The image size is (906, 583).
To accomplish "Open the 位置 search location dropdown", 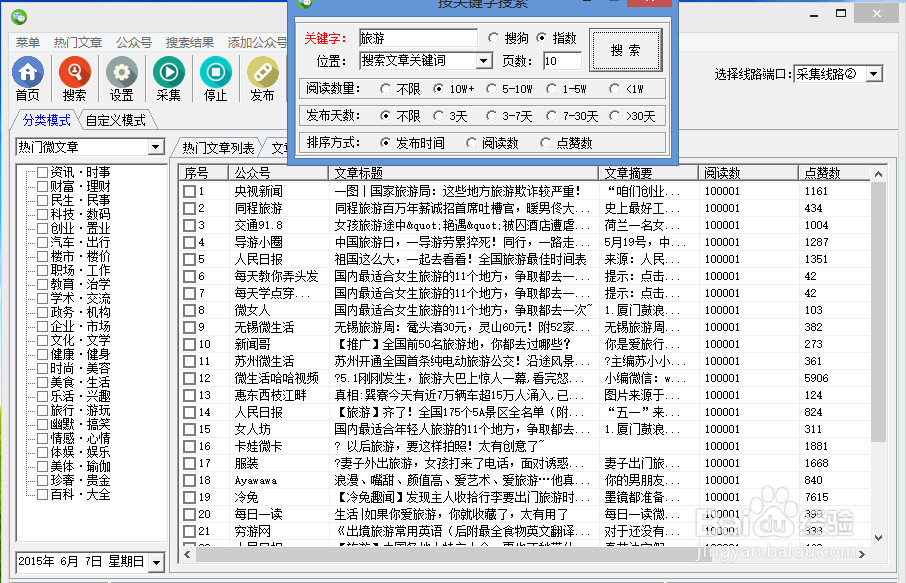I will [484, 61].
